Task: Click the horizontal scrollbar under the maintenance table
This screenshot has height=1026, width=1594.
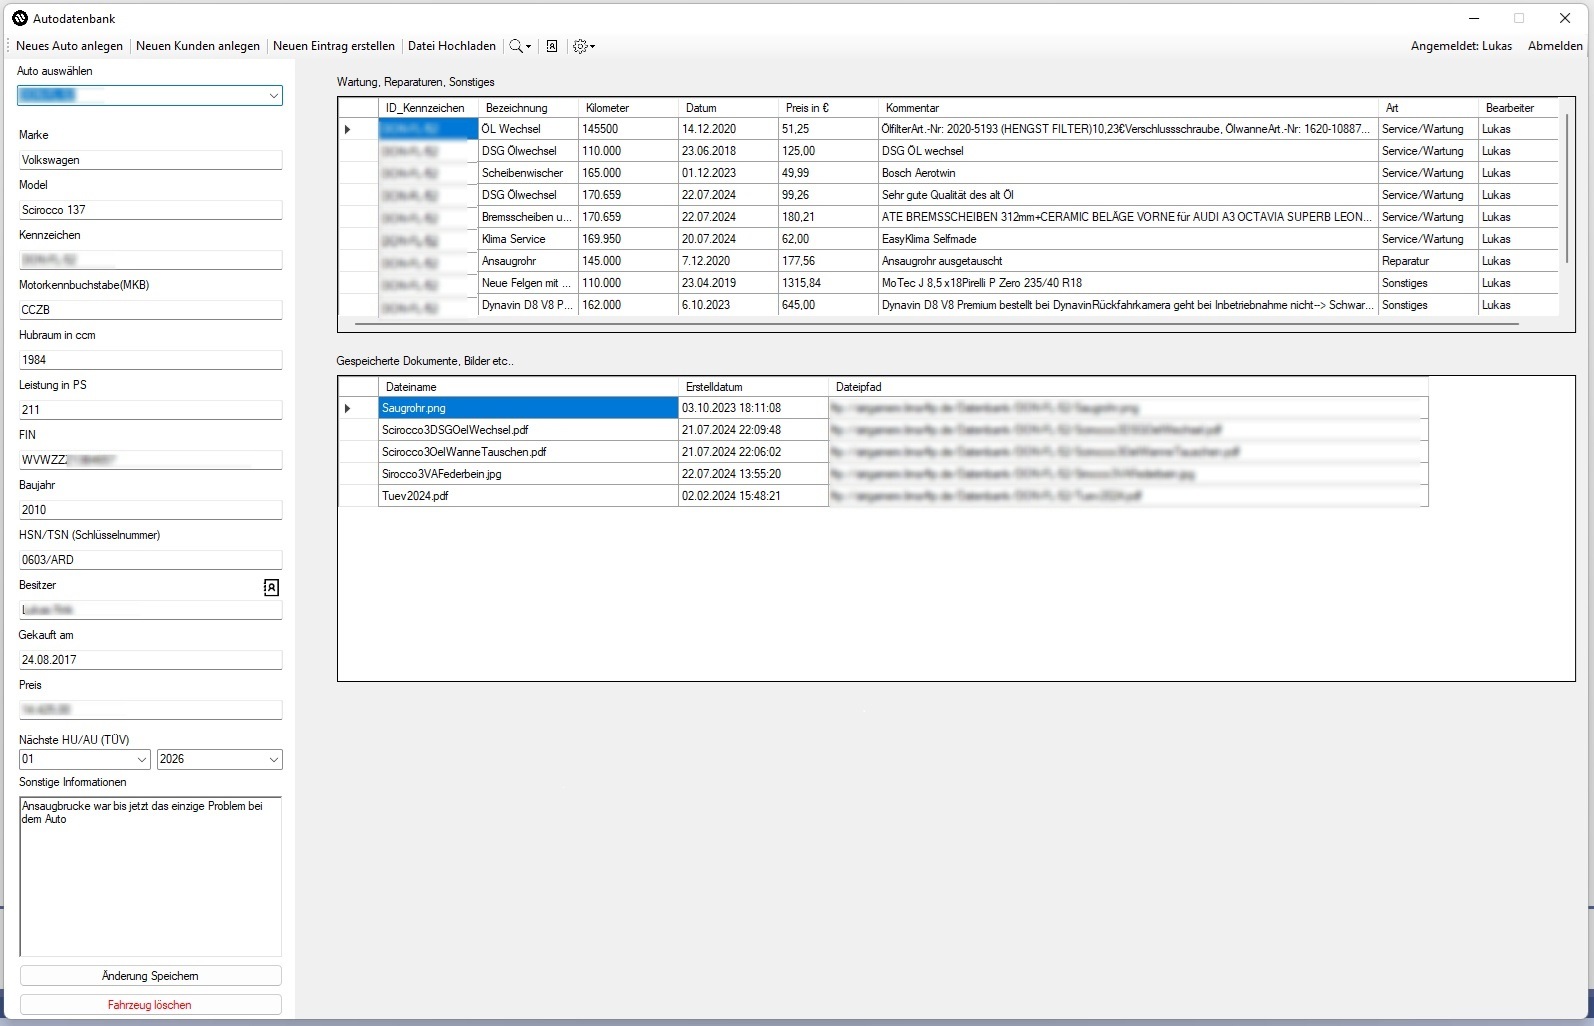Action: coord(937,324)
